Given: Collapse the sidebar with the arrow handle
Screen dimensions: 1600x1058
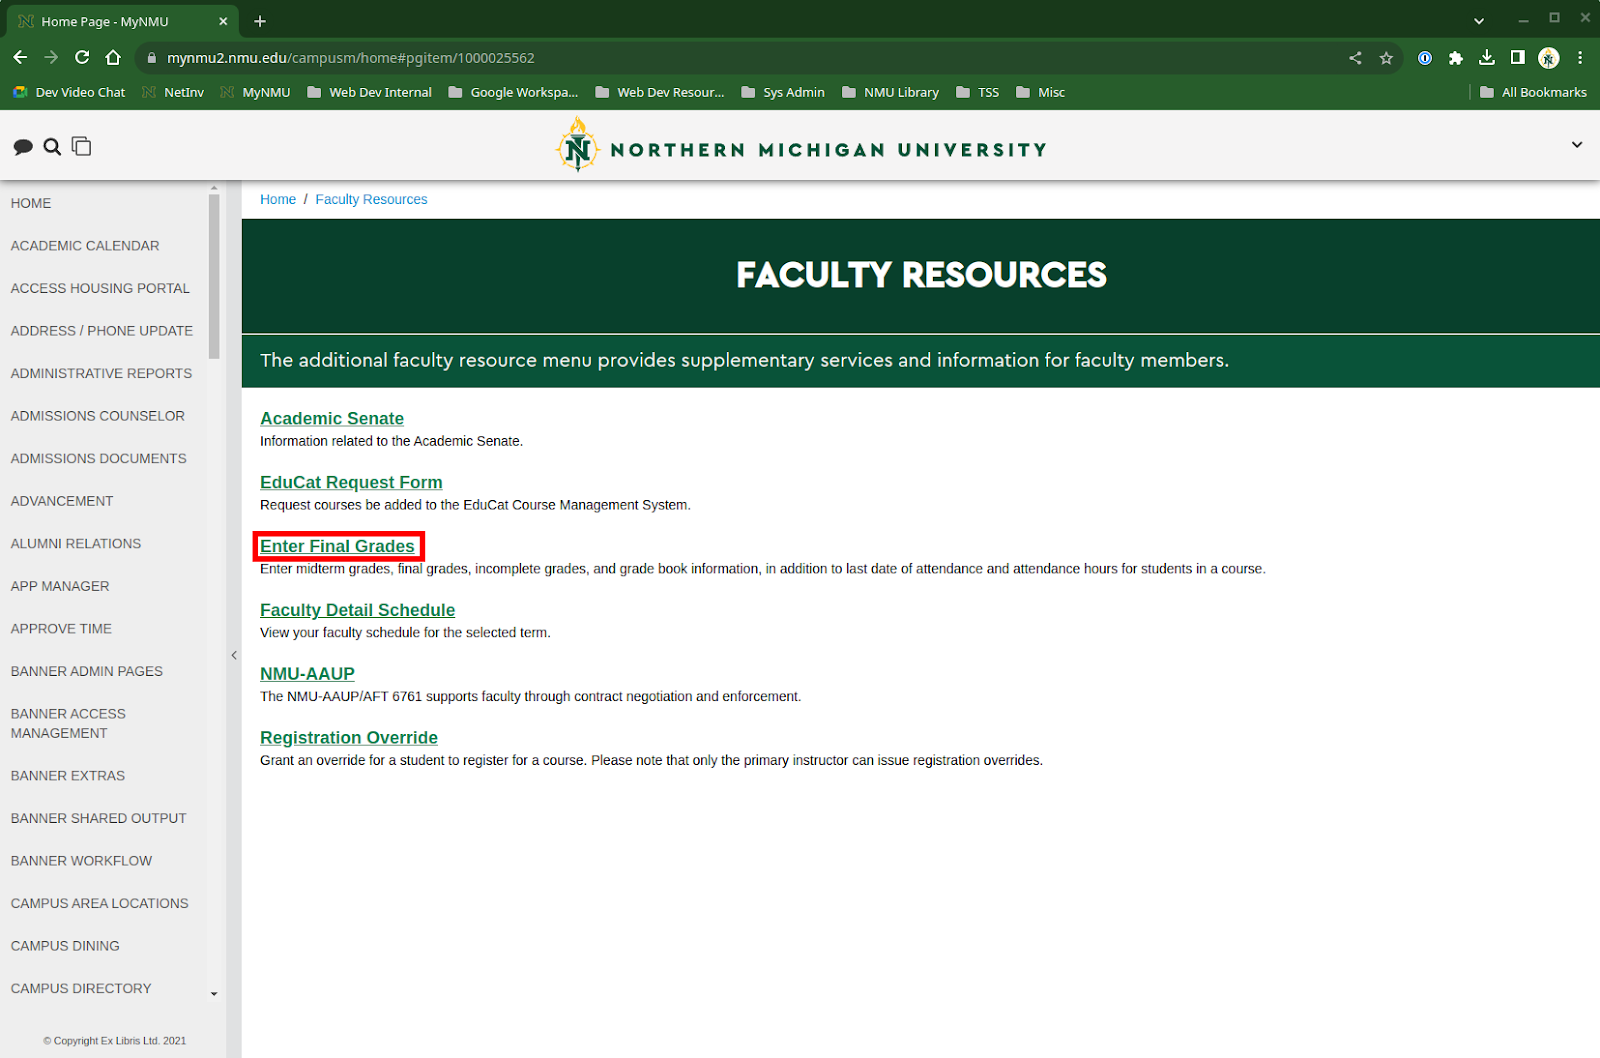Looking at the screenshot, I should click(x=234, y=655).
